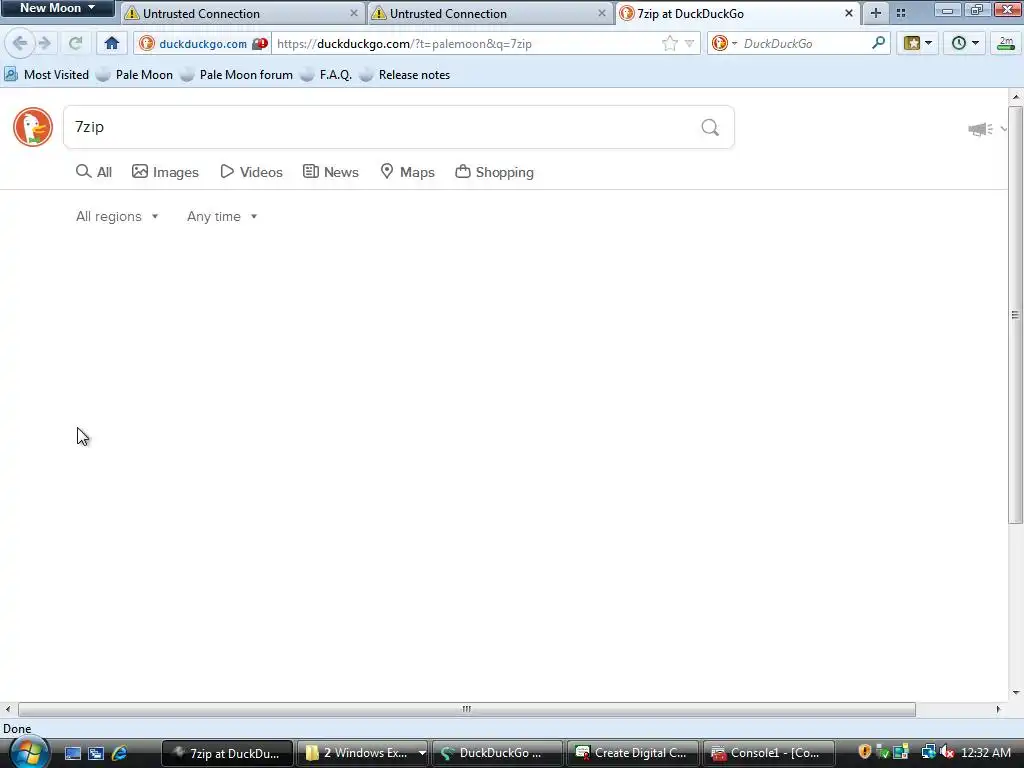
Task: Open the Pale Moon bookmark
Action: 135,74
